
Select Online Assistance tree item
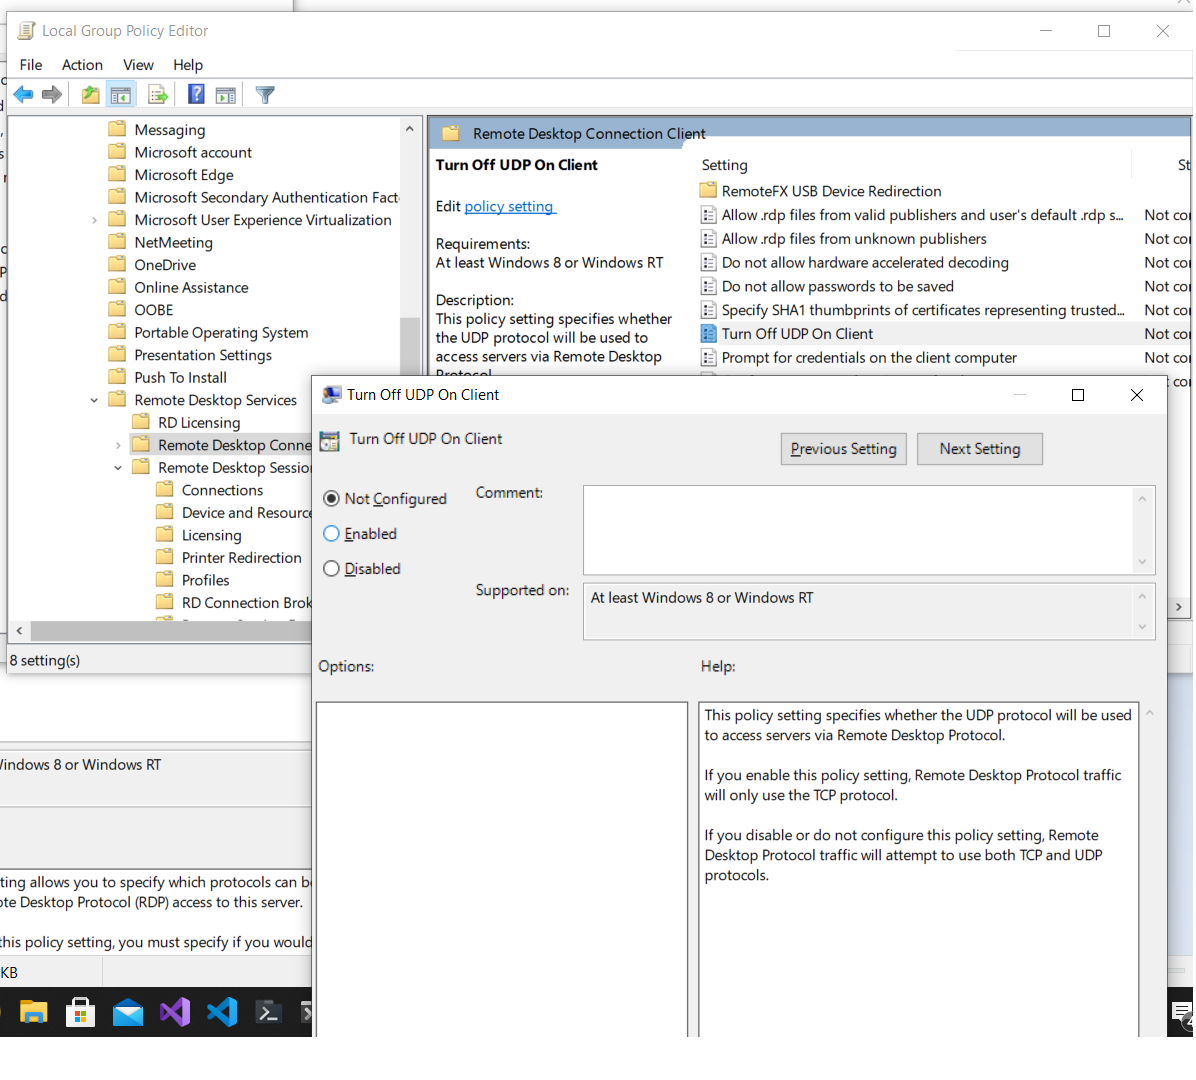191,288
